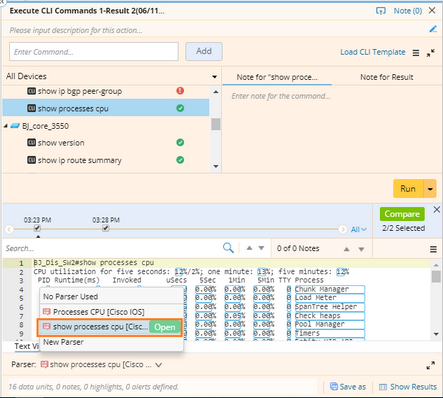Viewport: 443px width, 398px height.
Task: Jump to next note arrow
Action: pos(361,249)
